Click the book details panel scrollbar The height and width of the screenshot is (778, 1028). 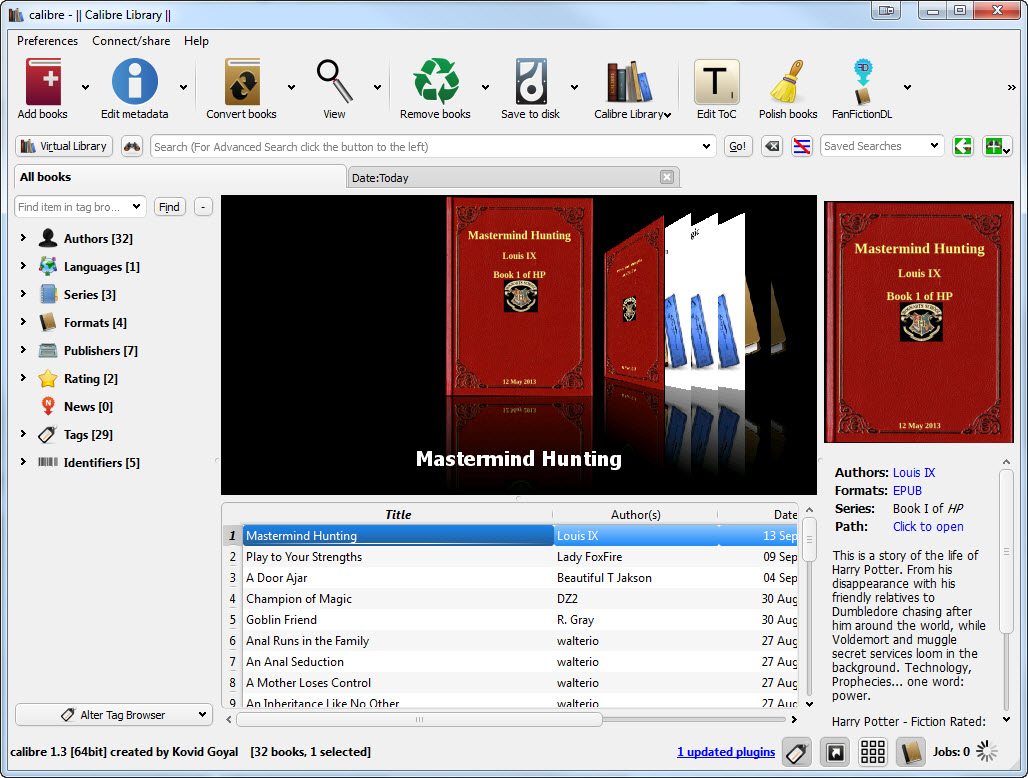(1006, 553)
